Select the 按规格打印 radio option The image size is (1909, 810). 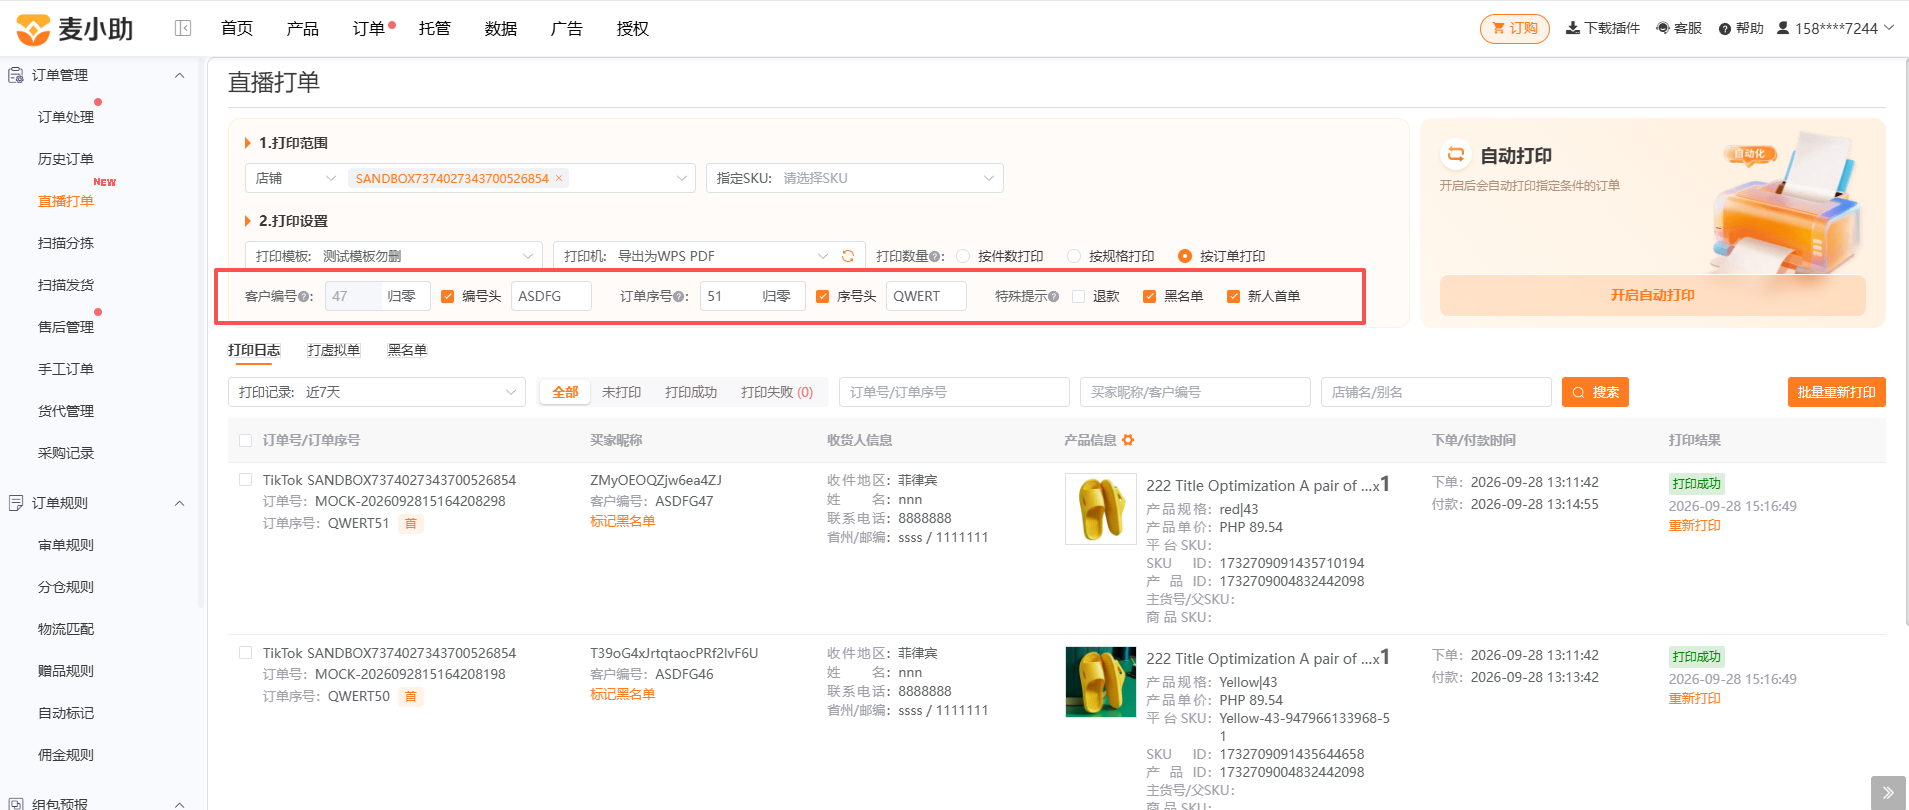coord(1074,256)
